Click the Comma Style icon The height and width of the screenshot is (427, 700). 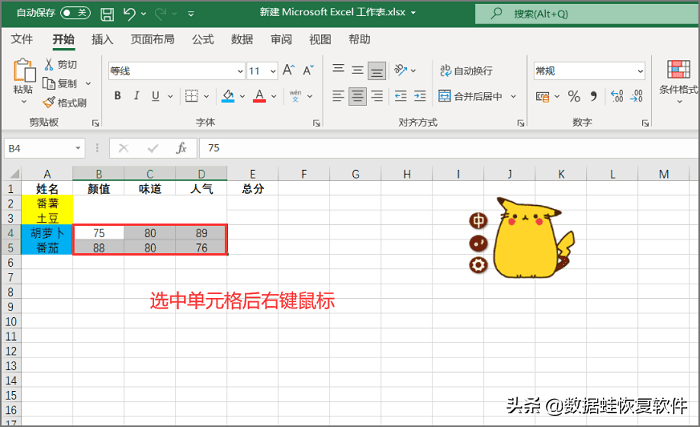(x=593, y=96)
